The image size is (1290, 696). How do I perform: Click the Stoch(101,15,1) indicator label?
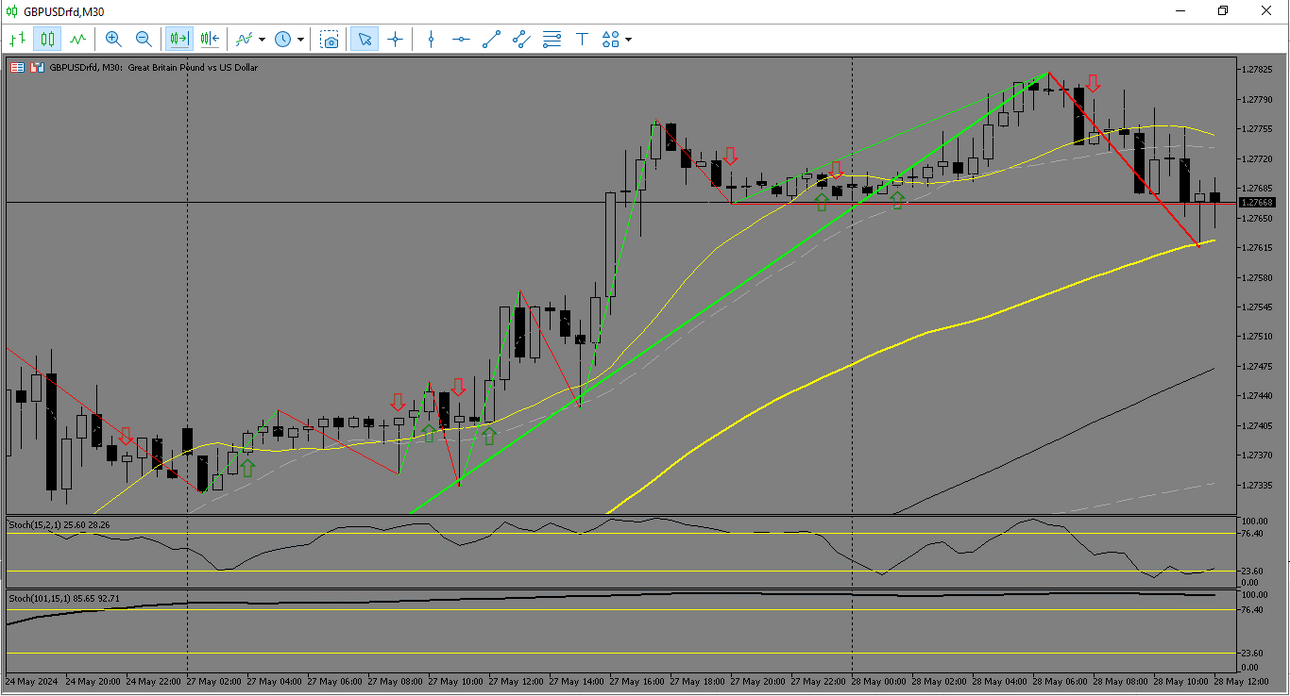point(65,598)
